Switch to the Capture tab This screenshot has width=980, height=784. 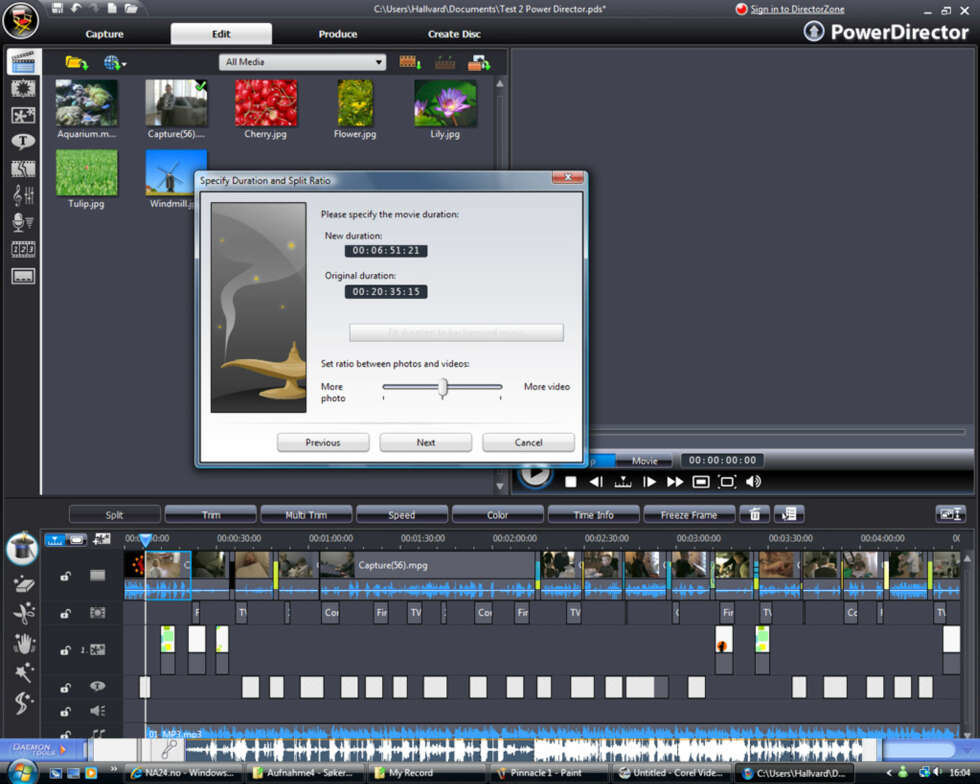pyautogui.click(x=104, y=34)
